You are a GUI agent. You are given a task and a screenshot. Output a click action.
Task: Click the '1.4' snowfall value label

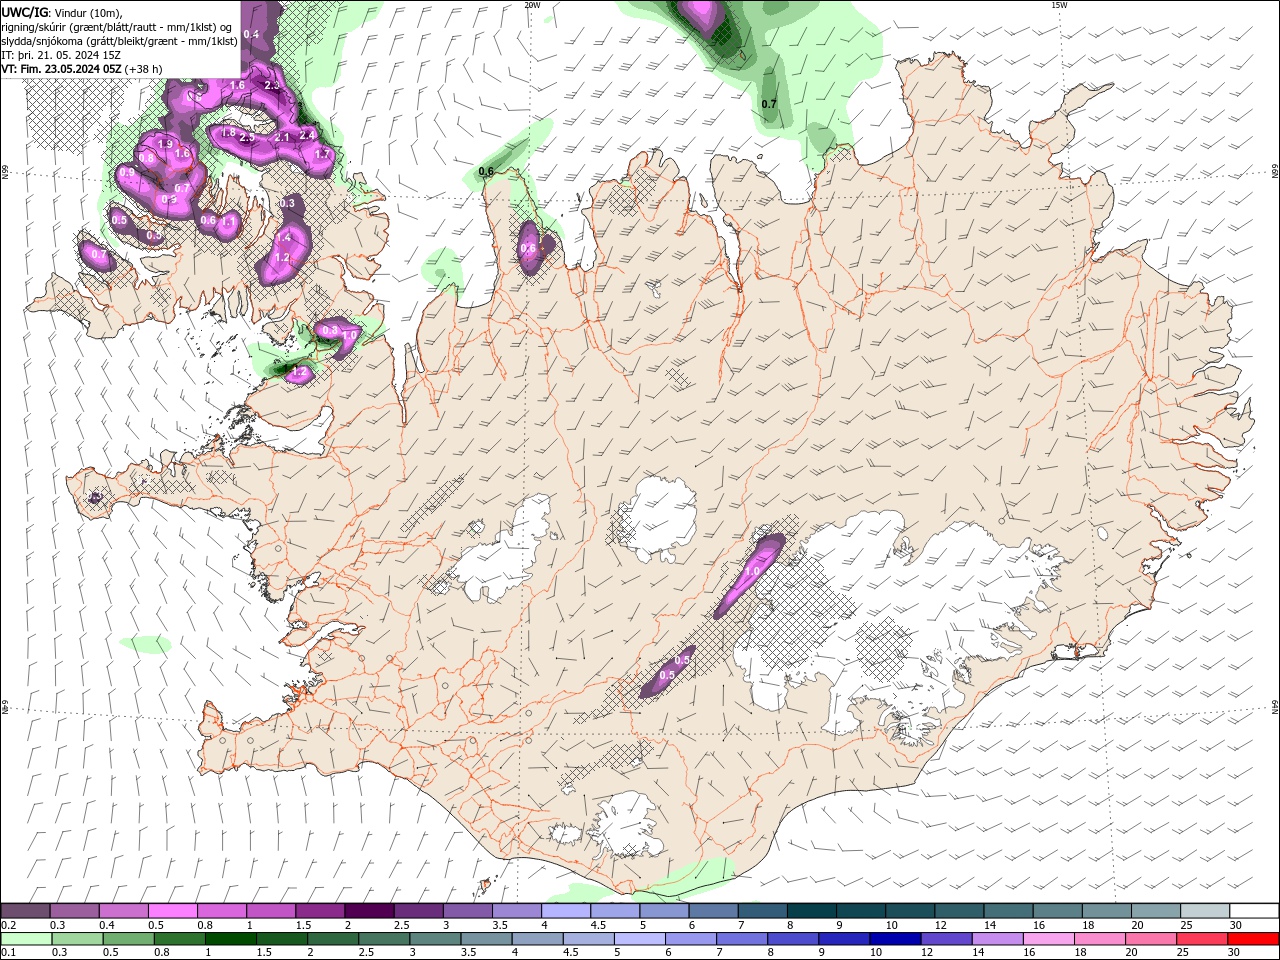click(284, 238)
